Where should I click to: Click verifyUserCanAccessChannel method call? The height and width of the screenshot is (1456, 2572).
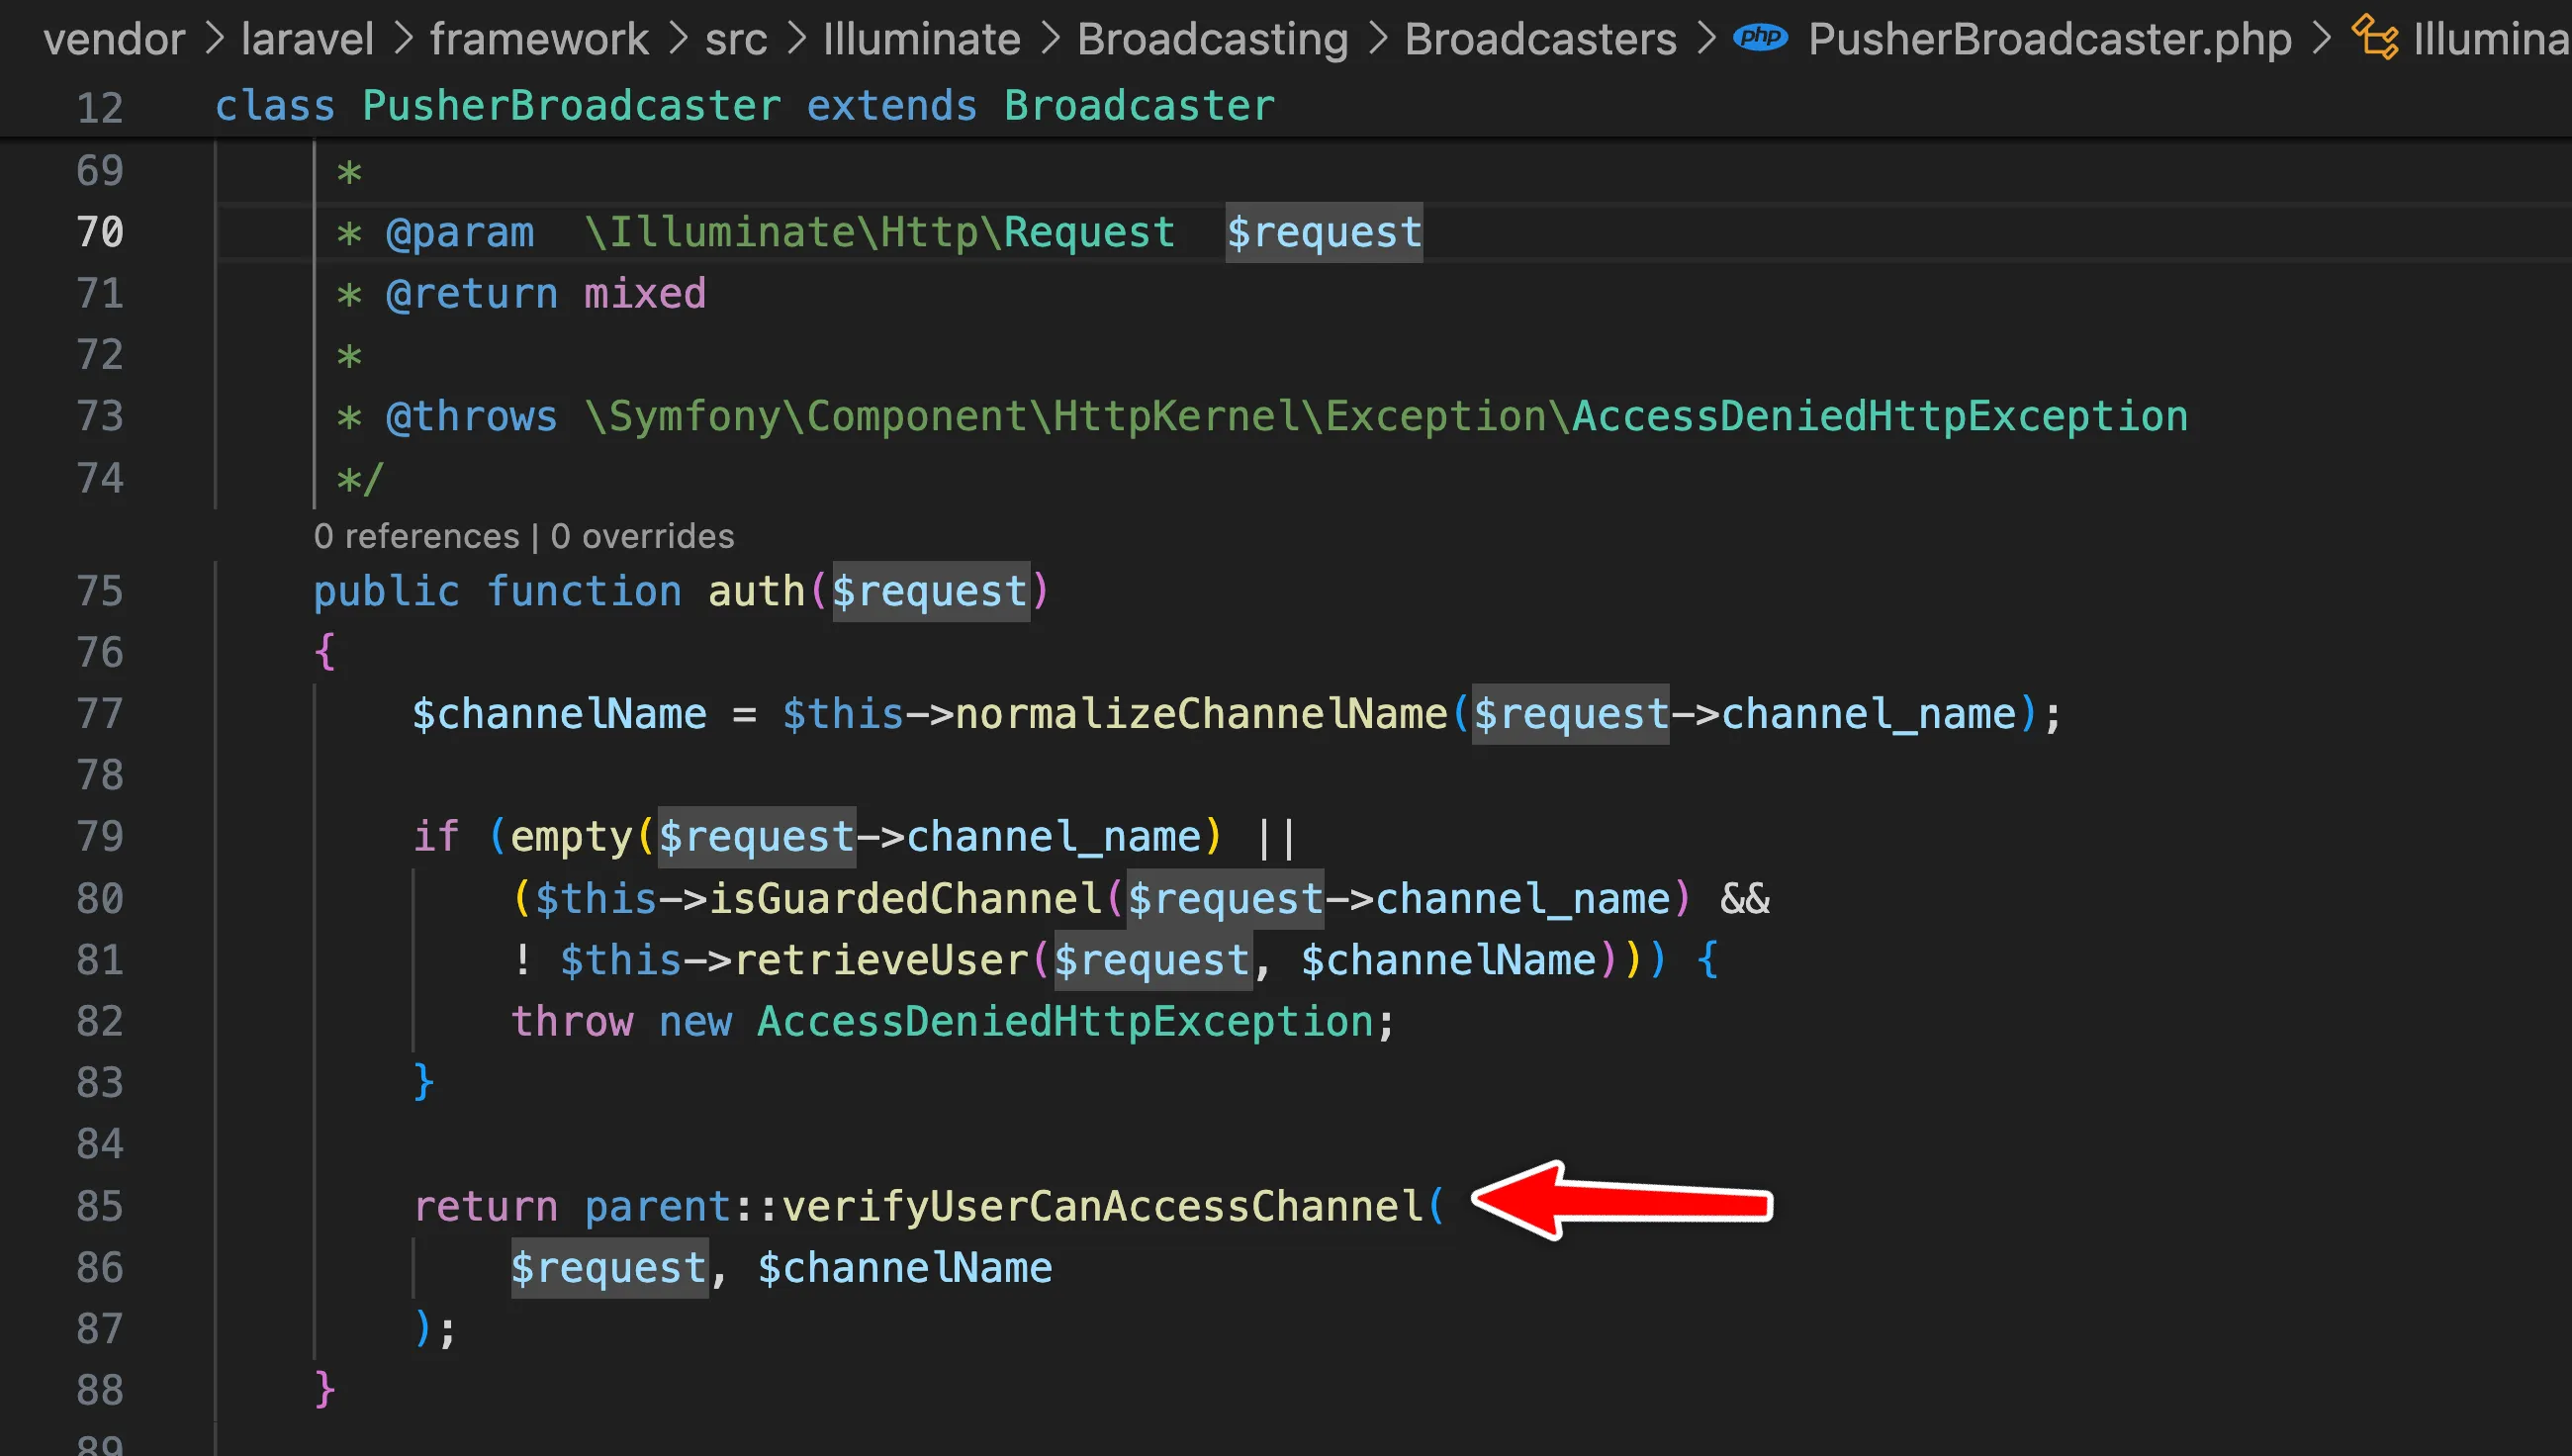pos(1102,1206)
